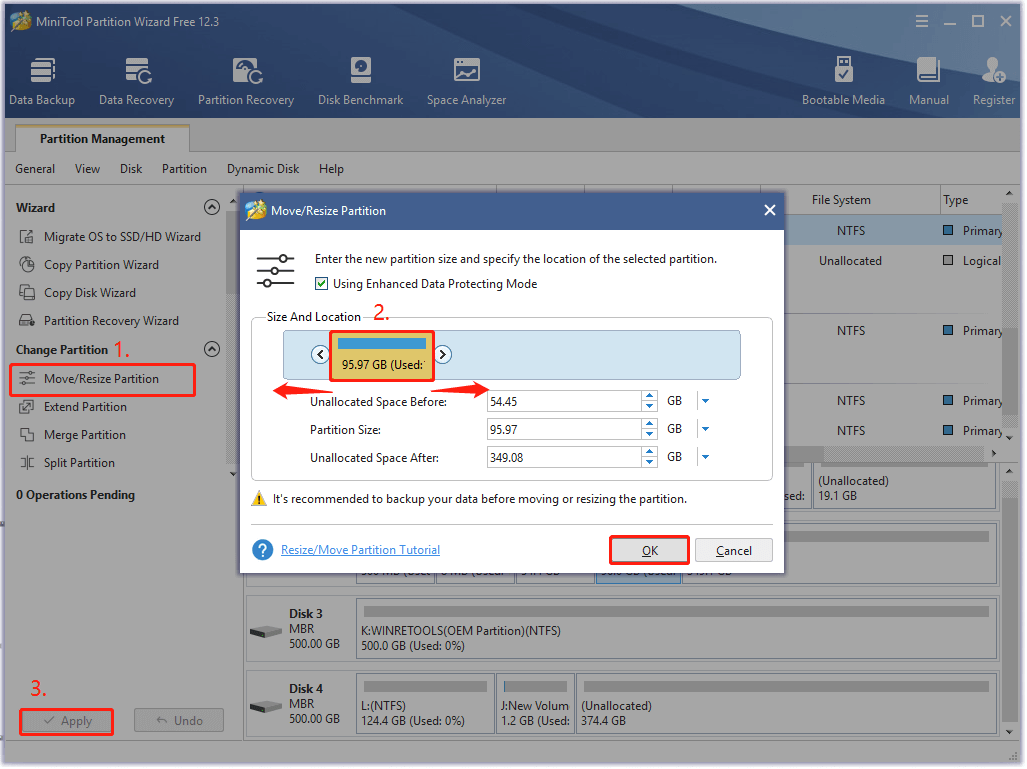Open unit dropdown for Partition Size
This screenshot has width=1027, height=769.
click(x=705, y=429)
